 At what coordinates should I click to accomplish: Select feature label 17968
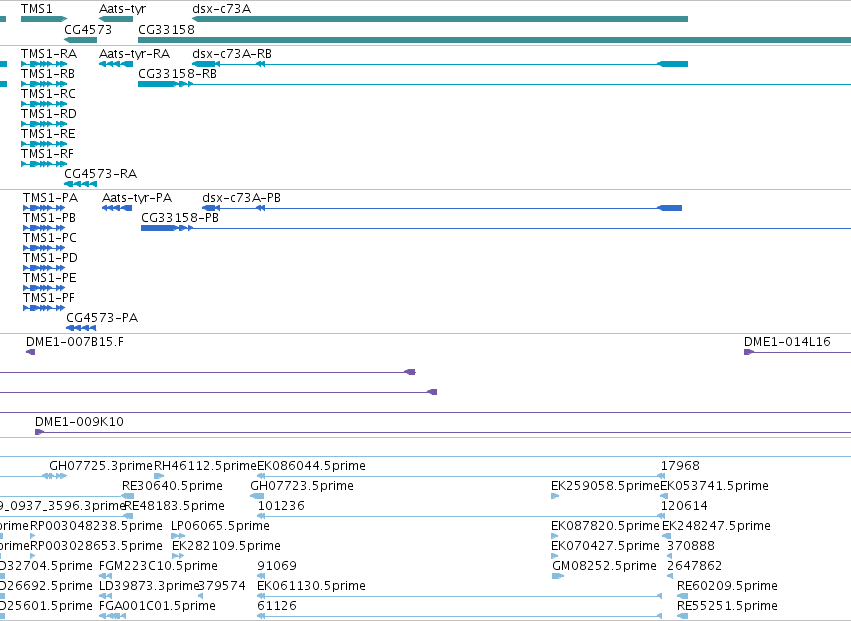pos(680,466)
